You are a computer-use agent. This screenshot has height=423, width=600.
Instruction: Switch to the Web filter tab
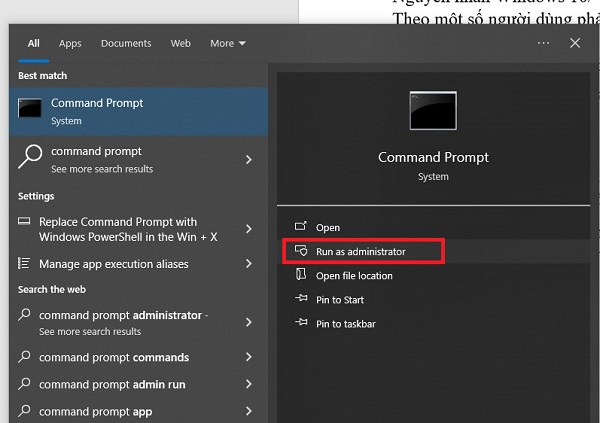(x=181, y=43)
